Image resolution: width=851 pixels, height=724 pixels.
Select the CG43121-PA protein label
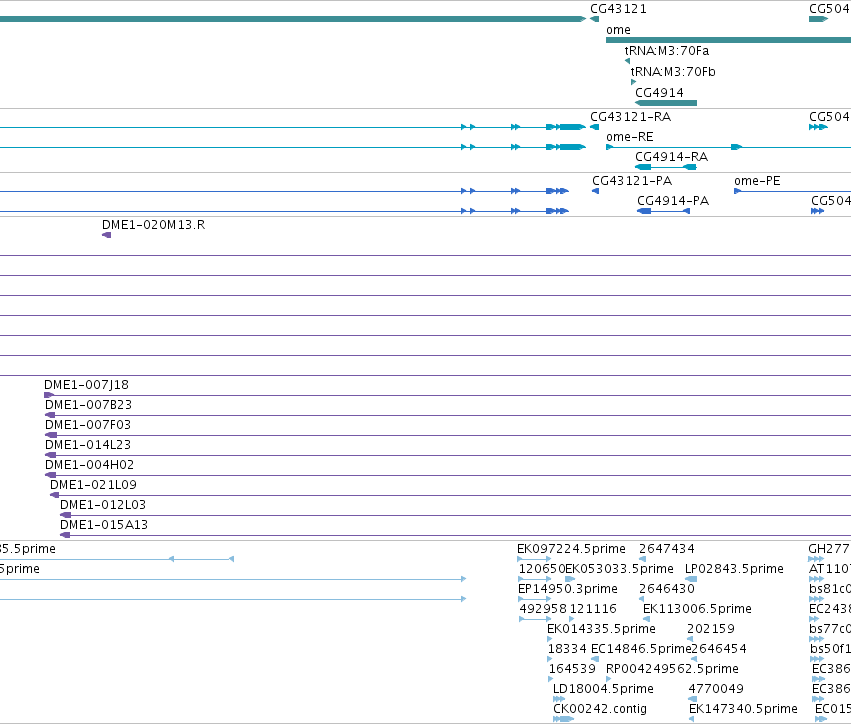[632, 181]
